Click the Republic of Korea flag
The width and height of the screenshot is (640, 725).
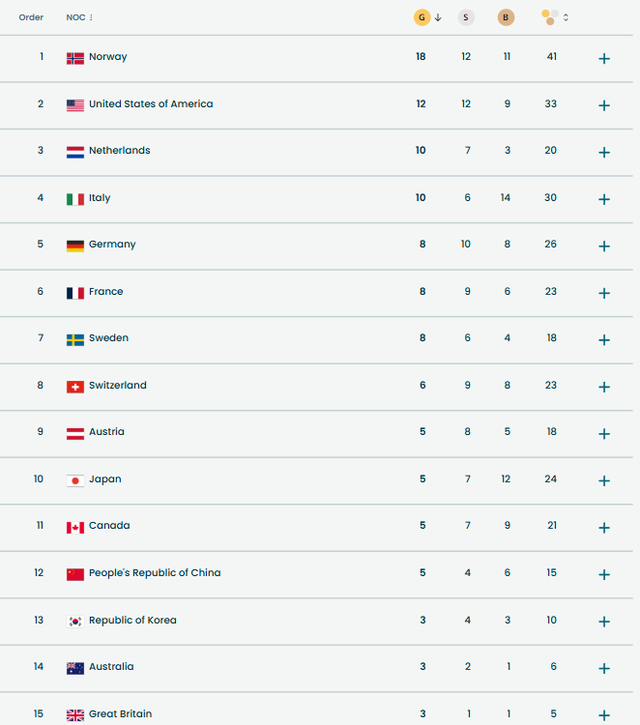click(x=75, y=621)
